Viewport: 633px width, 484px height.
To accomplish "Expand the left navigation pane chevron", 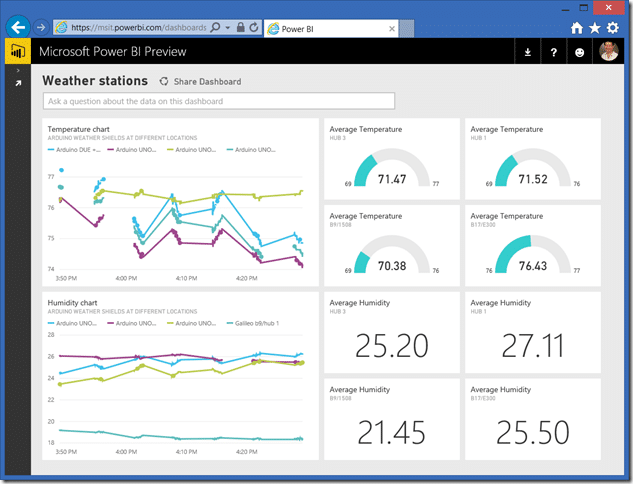I will [x=18, y=71].
